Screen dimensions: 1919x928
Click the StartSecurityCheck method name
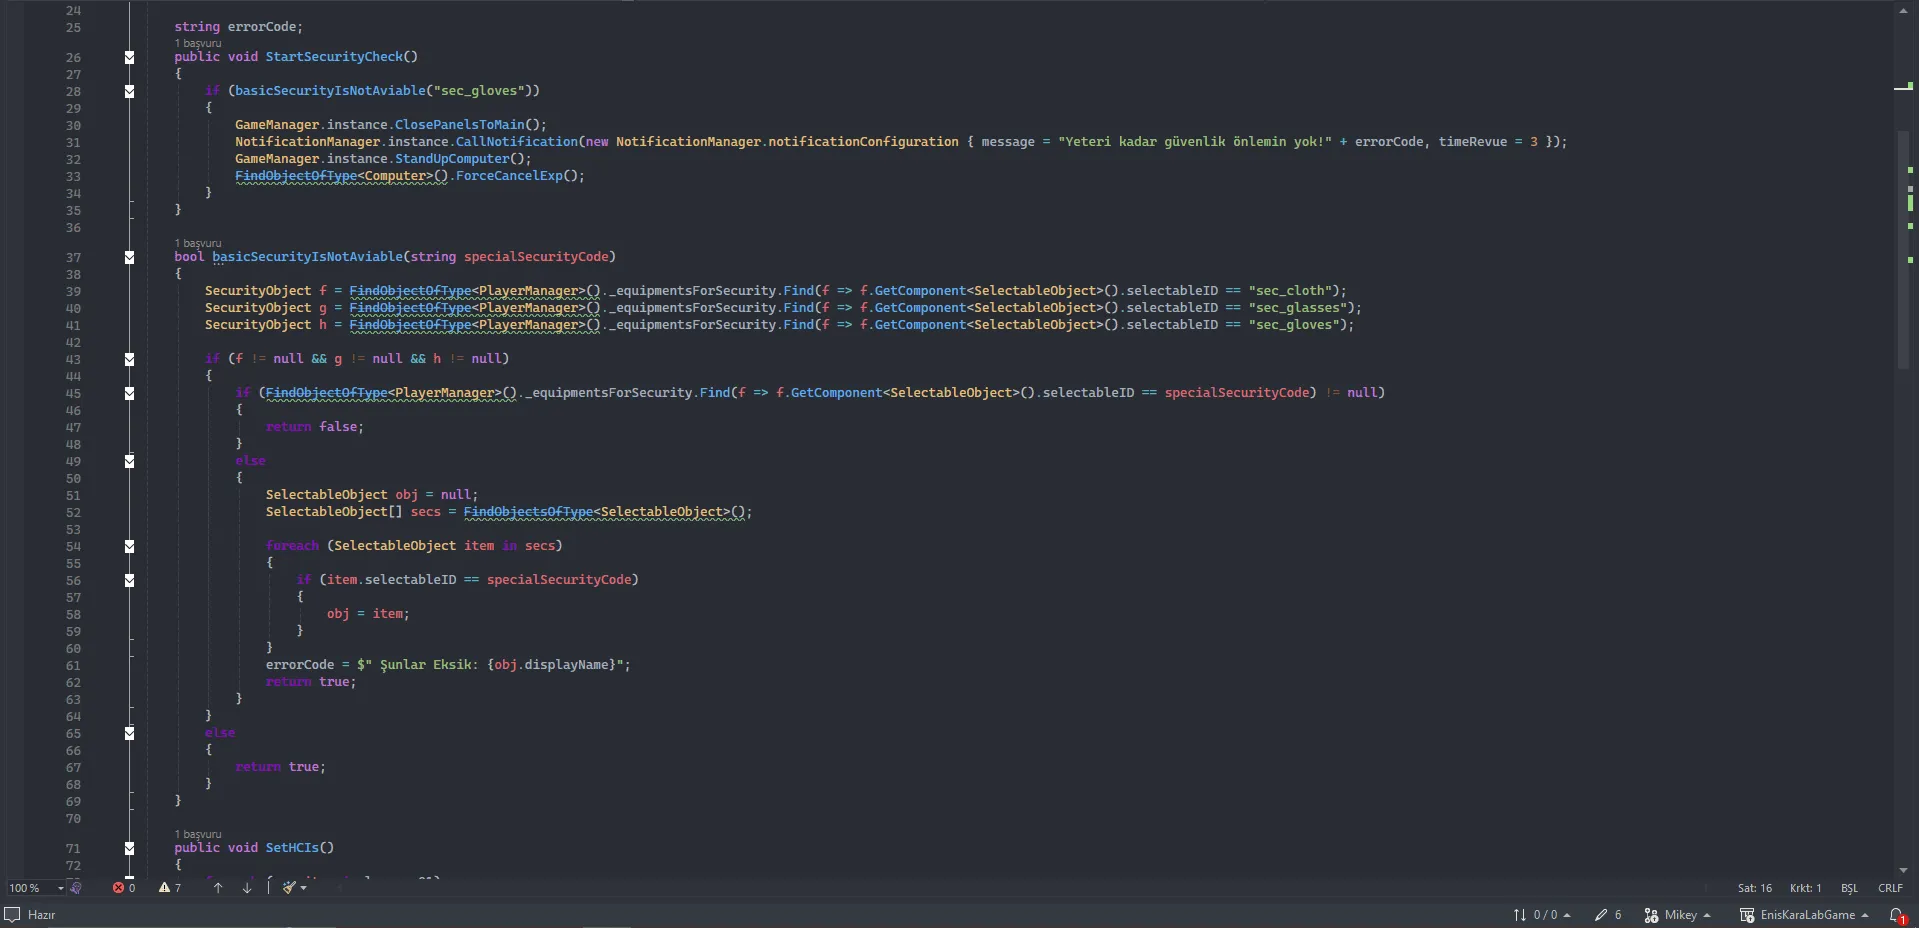pos(334,57)
